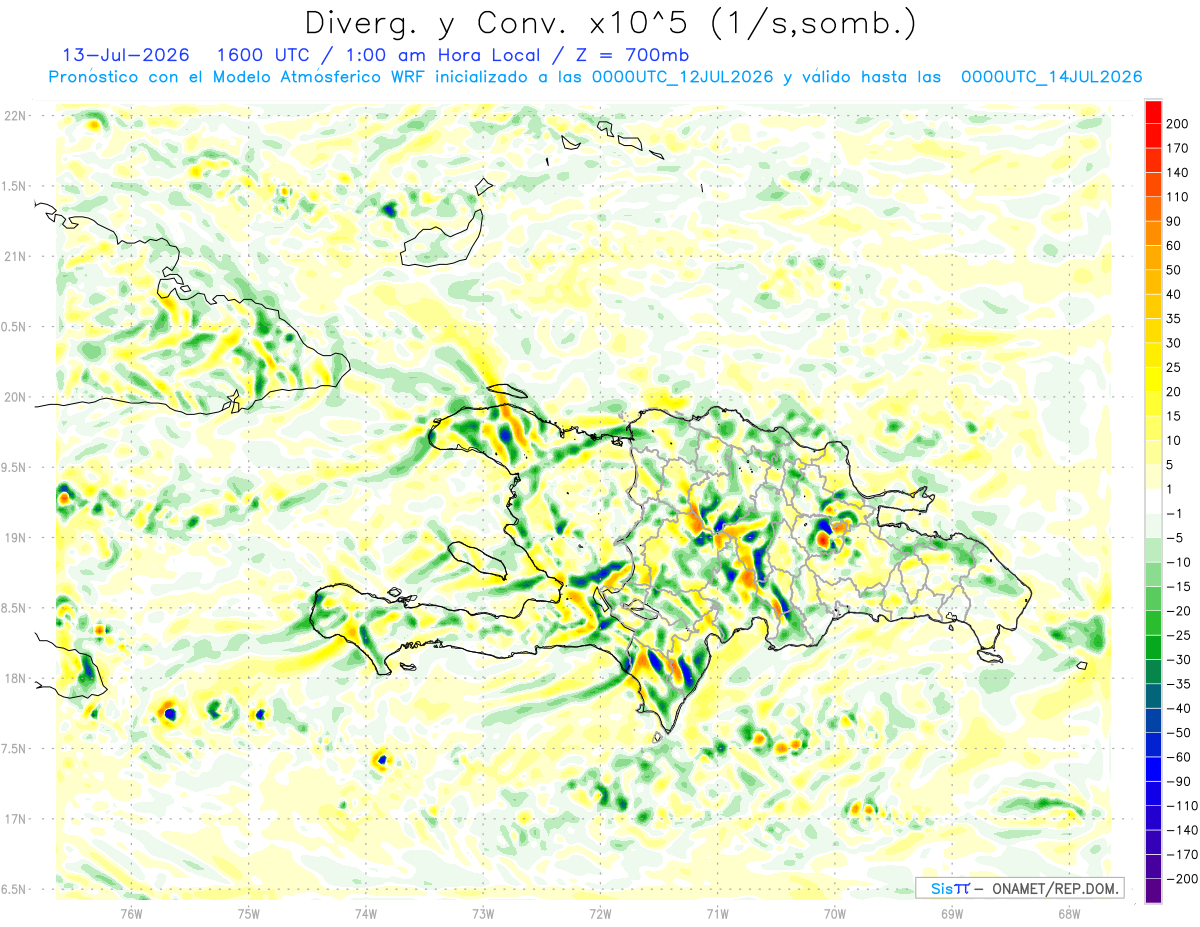This screenshot has width=1200, height=927.
Task: Click the -110 color bar value
Action: coord(1185,805)
